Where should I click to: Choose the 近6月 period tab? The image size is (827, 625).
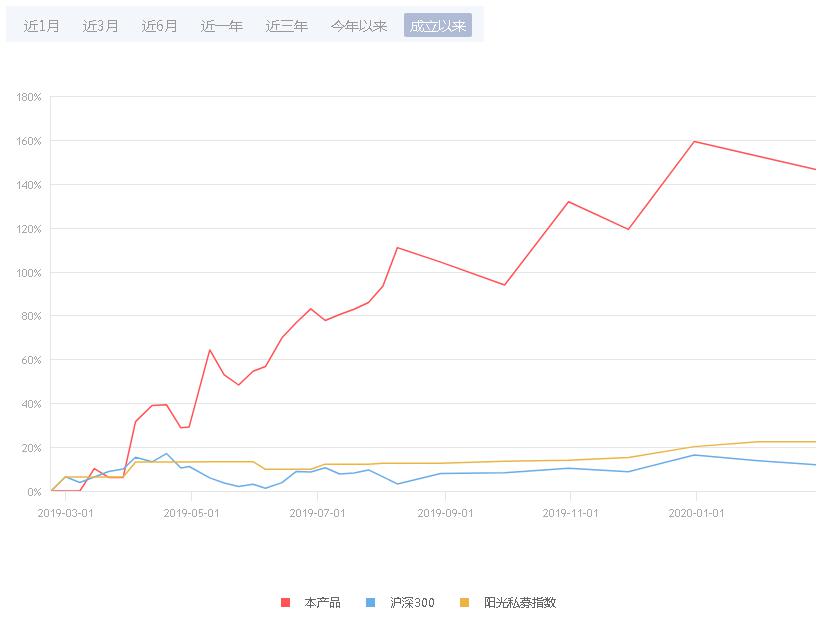[160, 26]
